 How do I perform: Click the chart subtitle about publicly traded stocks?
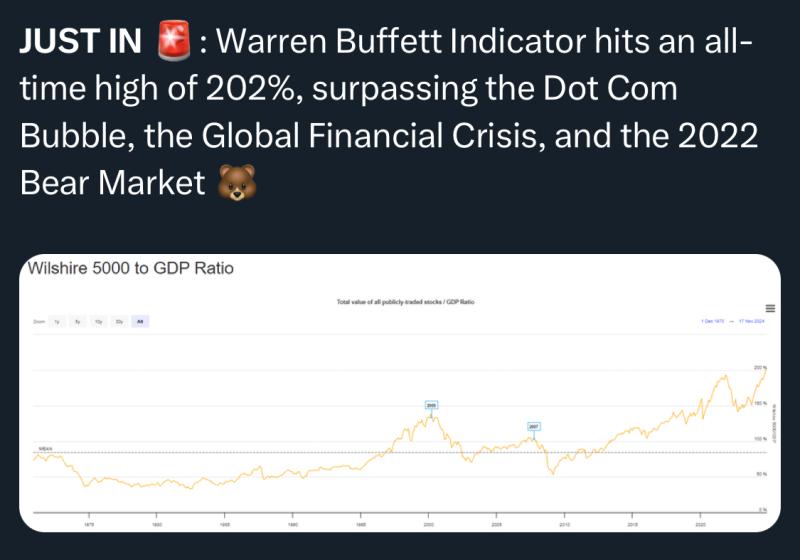(406, 302)
